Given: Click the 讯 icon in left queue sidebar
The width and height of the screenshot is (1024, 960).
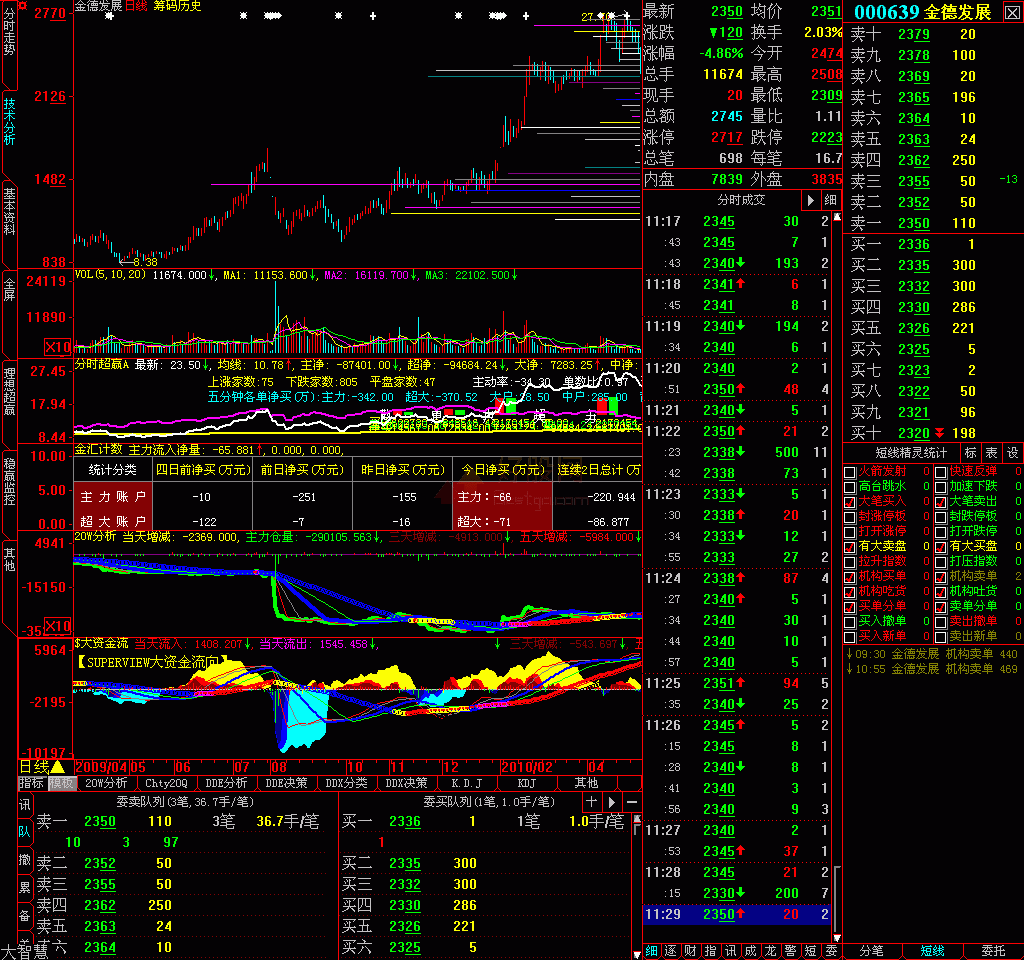Looking at the screenshot, I should (x=23, y=804).
